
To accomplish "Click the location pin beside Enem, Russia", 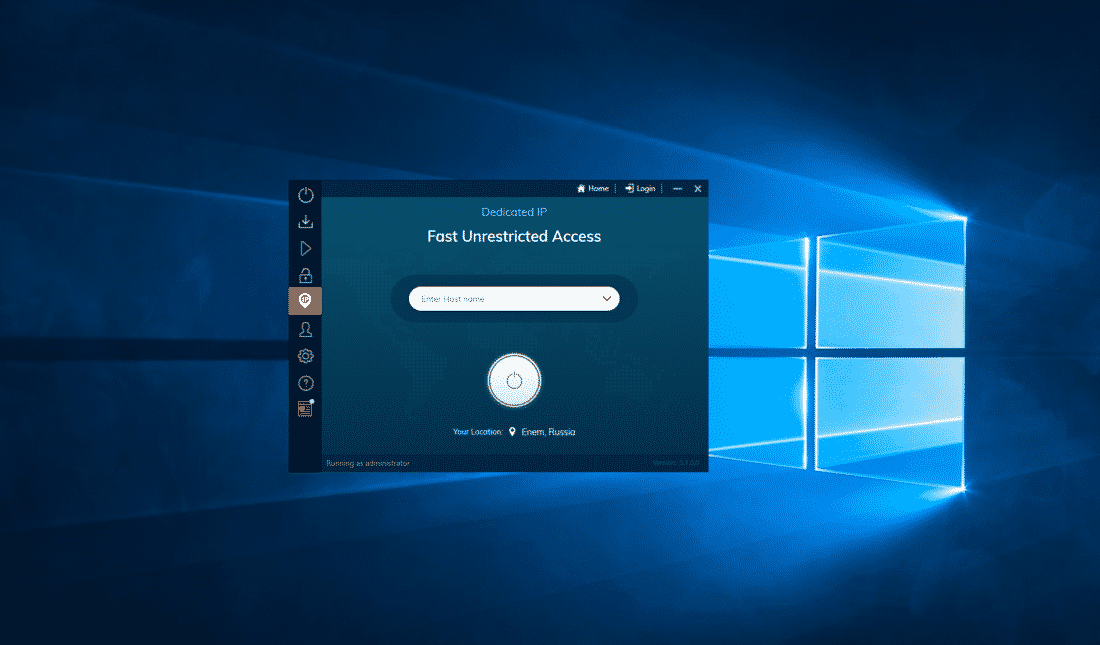I will click(512, 432).
